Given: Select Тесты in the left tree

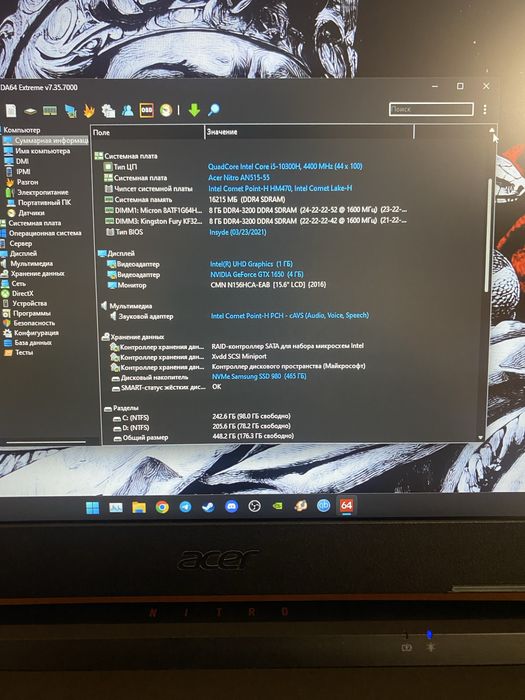Looking at the screenshot, I should coord(19,353).
